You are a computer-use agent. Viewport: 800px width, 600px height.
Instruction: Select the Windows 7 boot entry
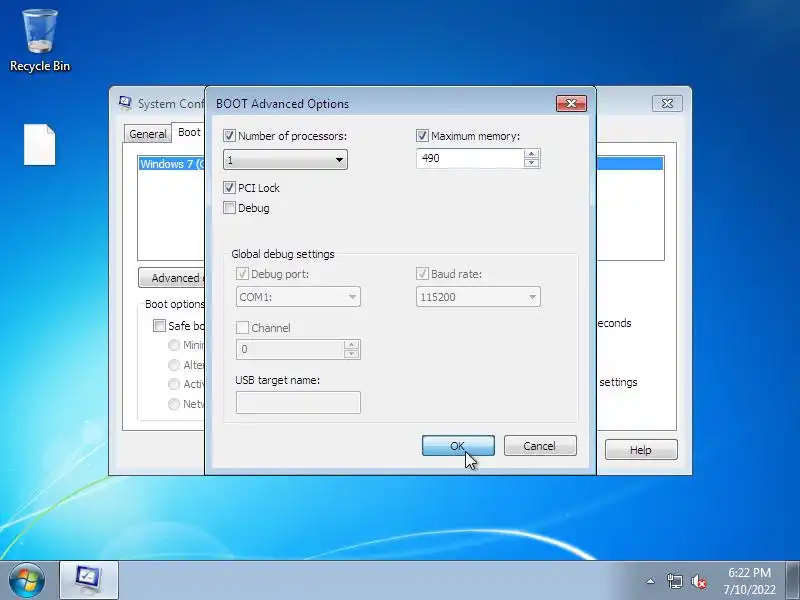[172, 164]
